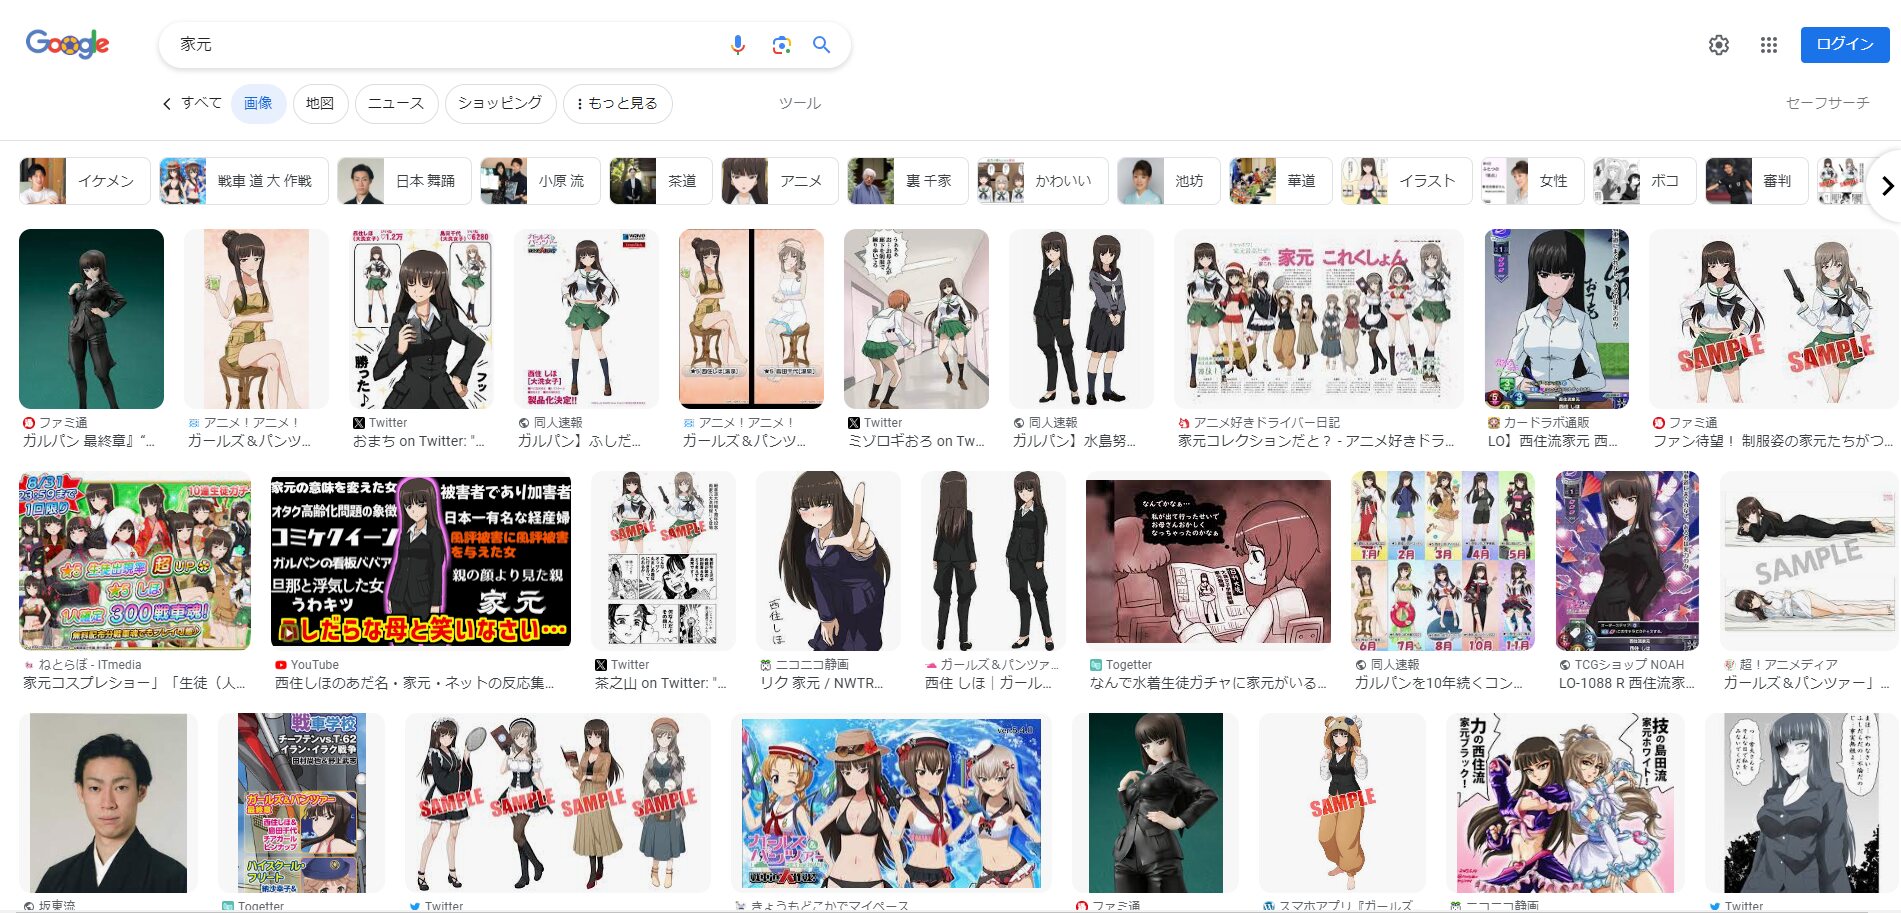Open the settings gear menu

(1718, 45)
